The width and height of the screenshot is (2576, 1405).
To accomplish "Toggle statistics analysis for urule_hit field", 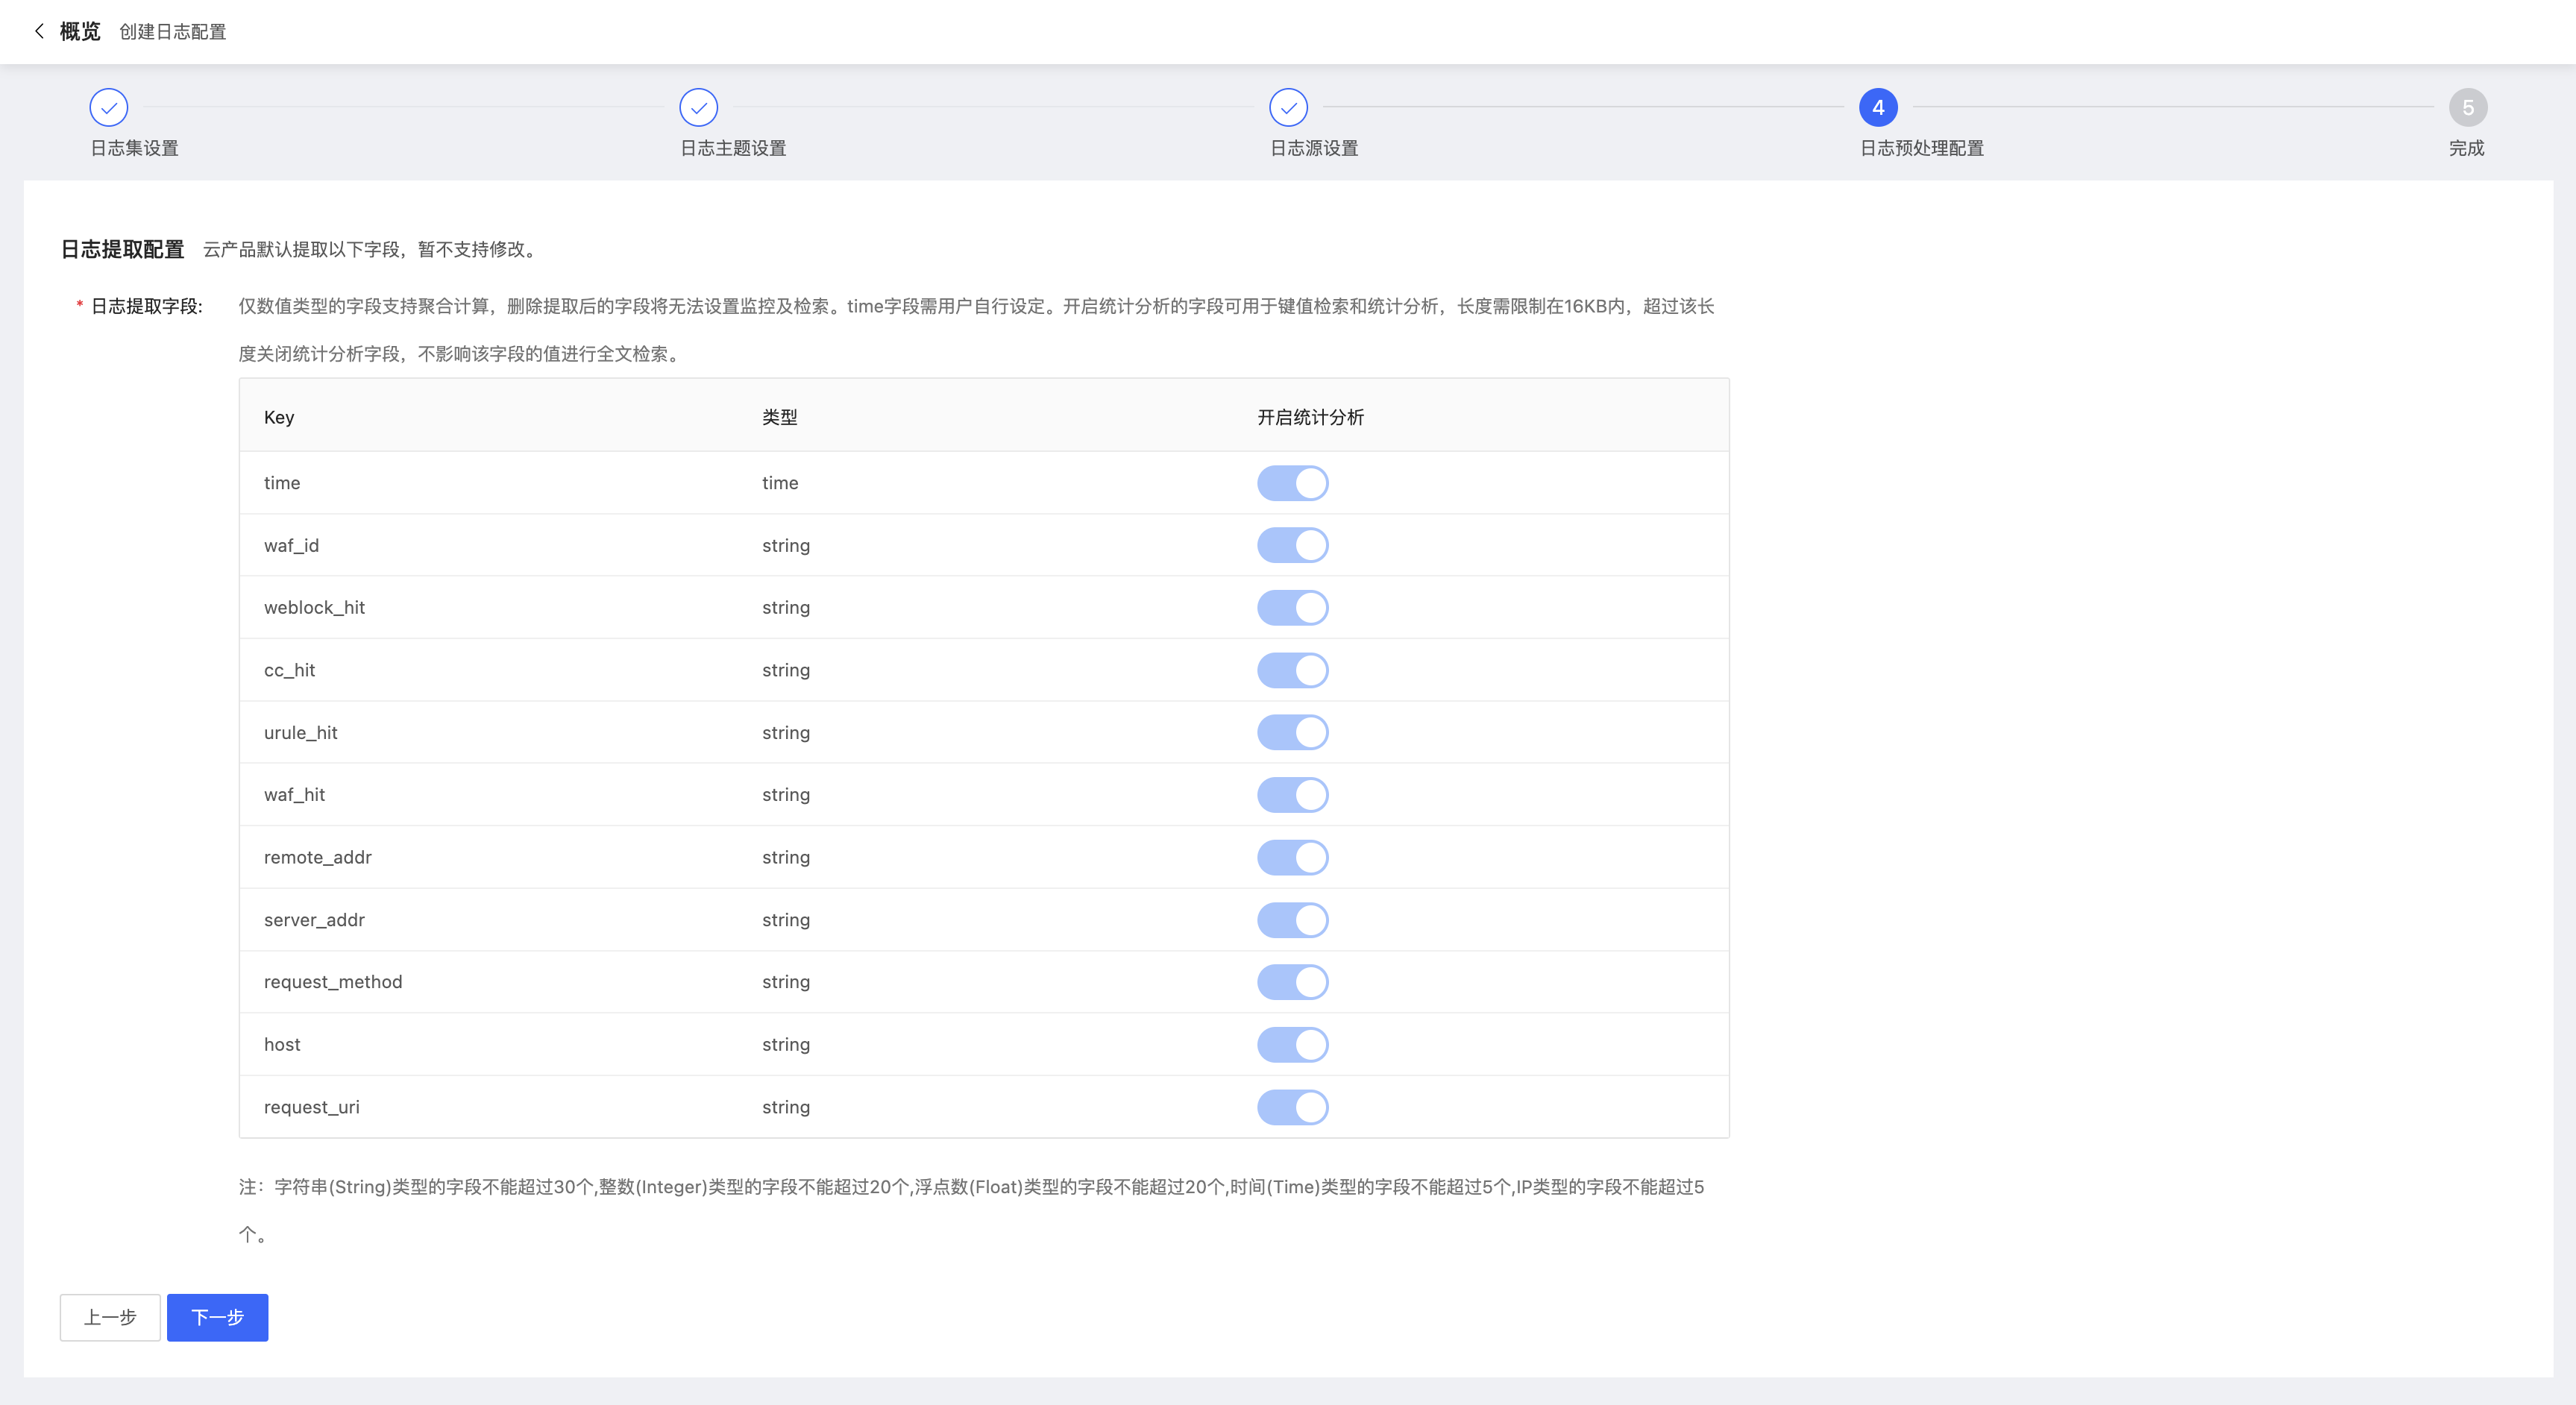I will pyautogui.click(x=1292, y=732).
